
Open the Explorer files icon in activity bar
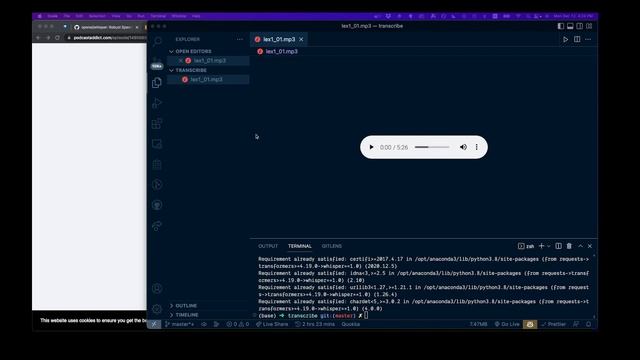[x=157, y=83]
